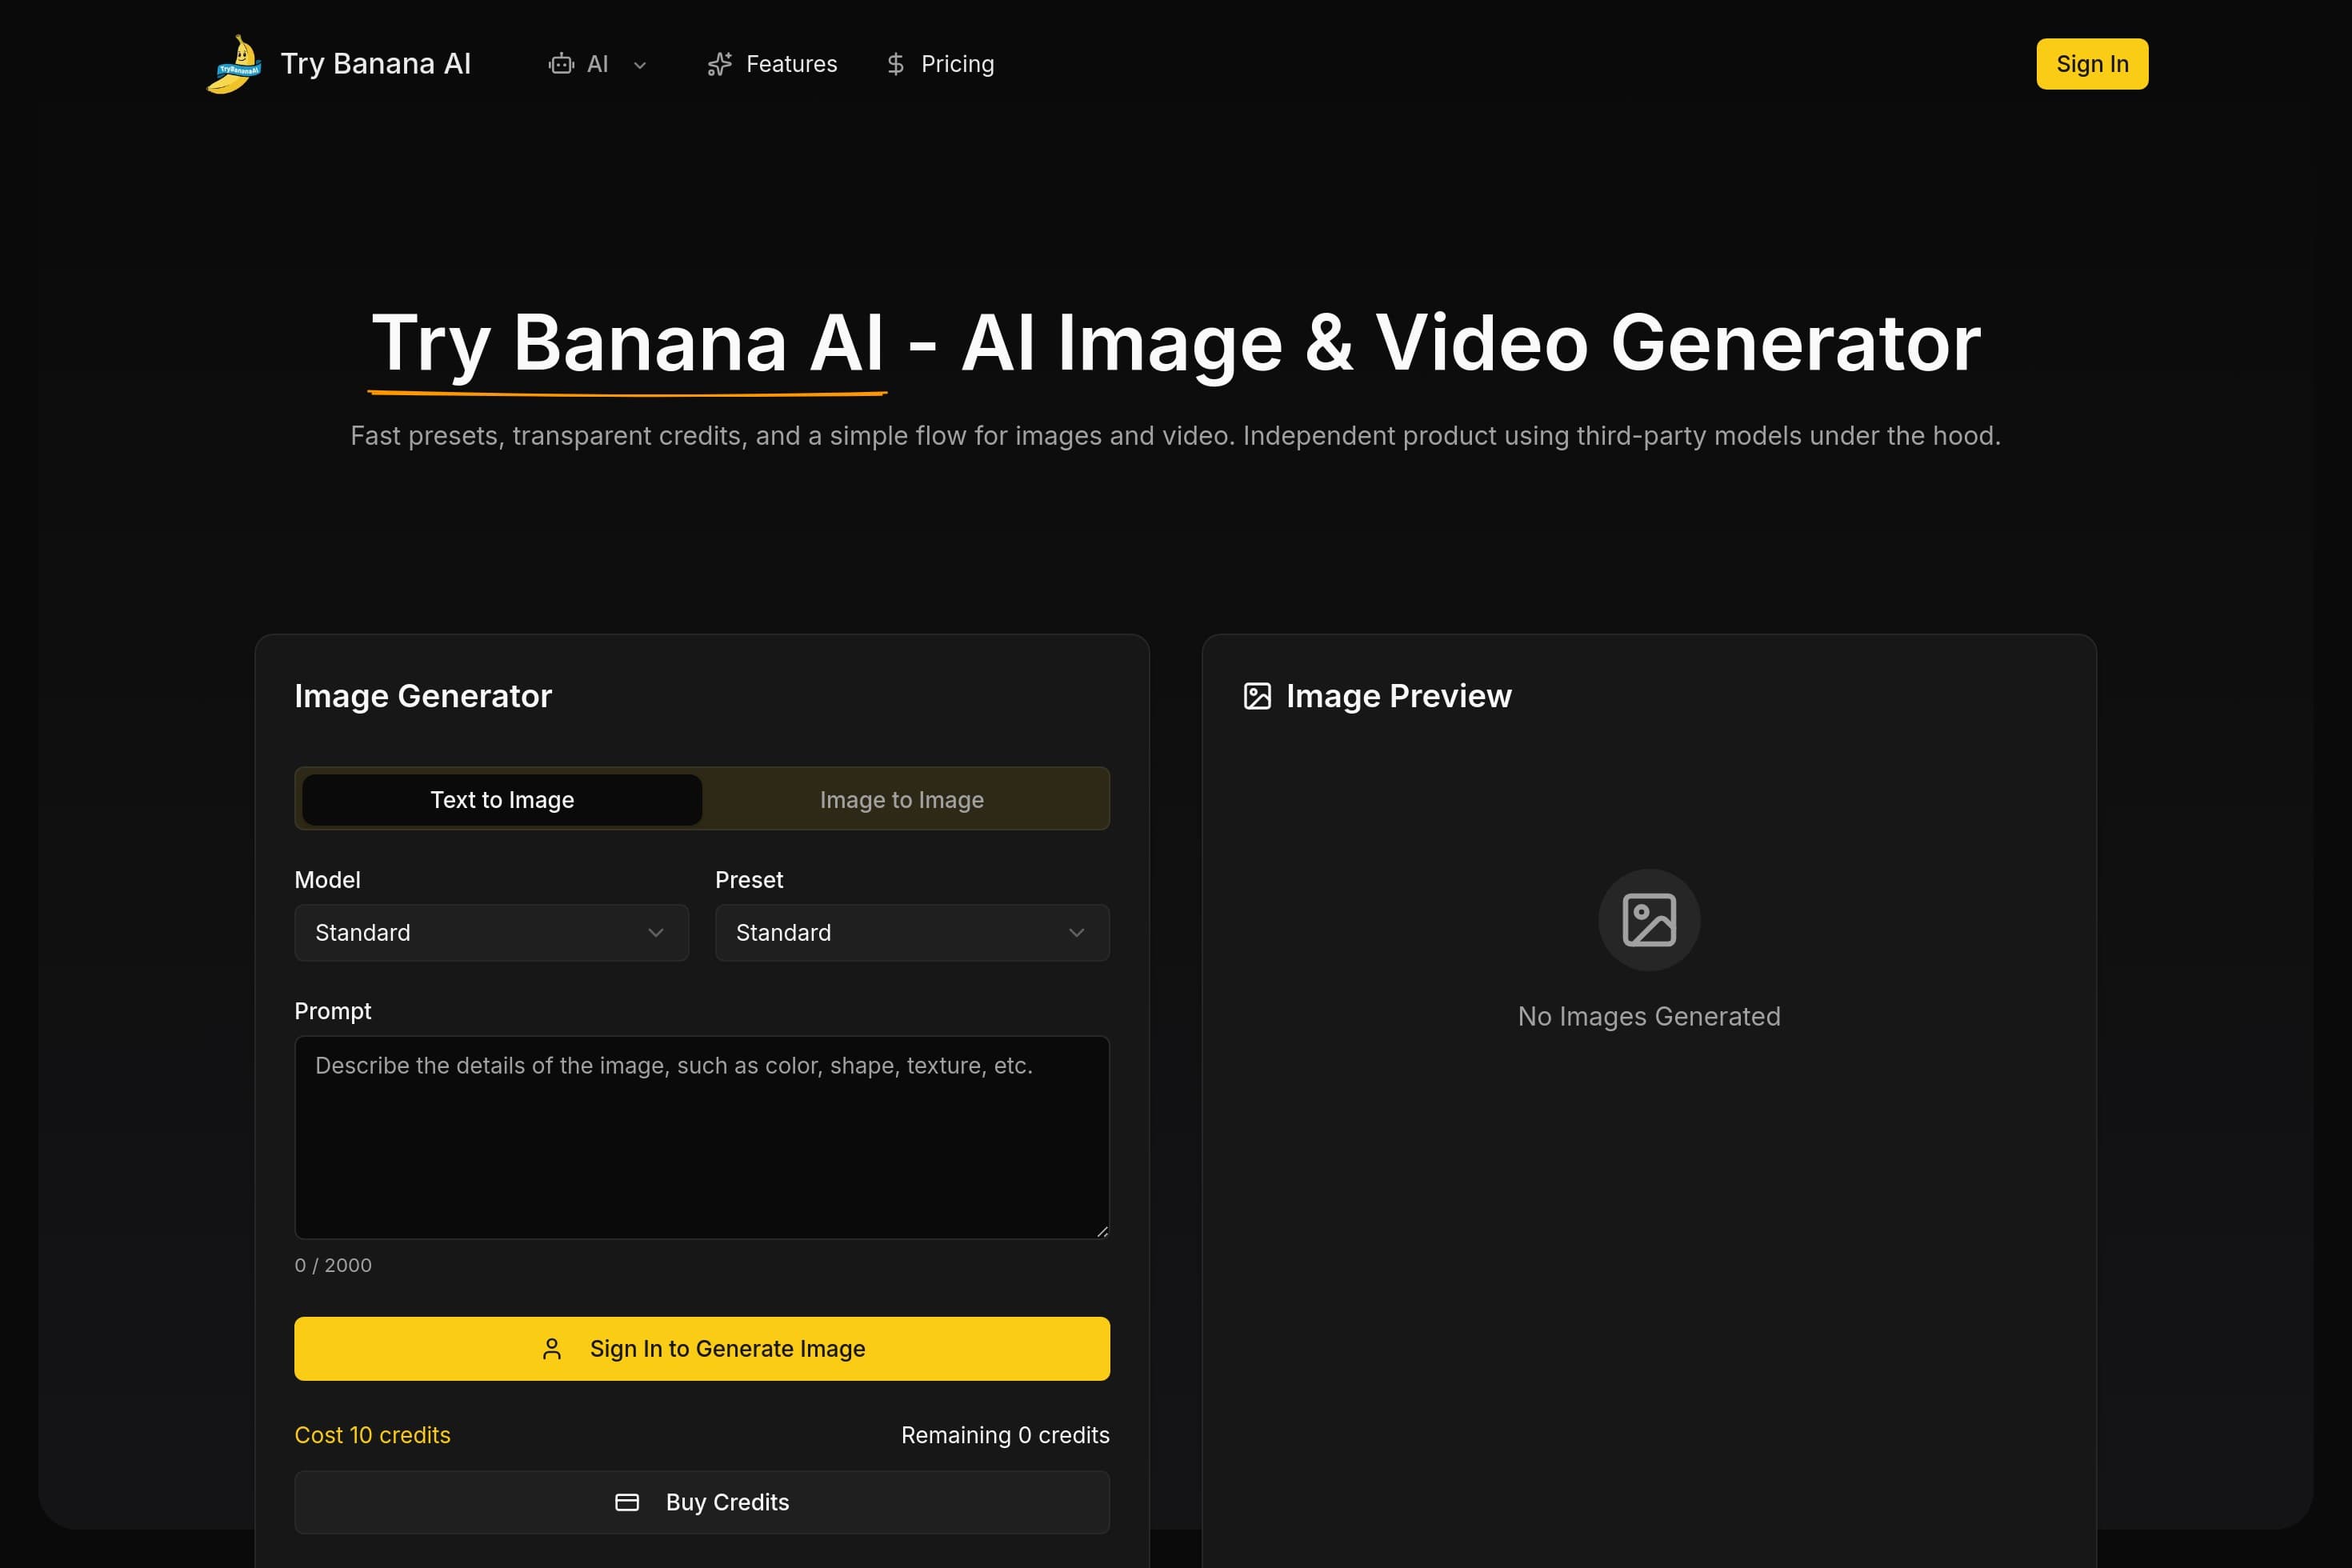Click inside the prompt description field

click(701, 1138)
